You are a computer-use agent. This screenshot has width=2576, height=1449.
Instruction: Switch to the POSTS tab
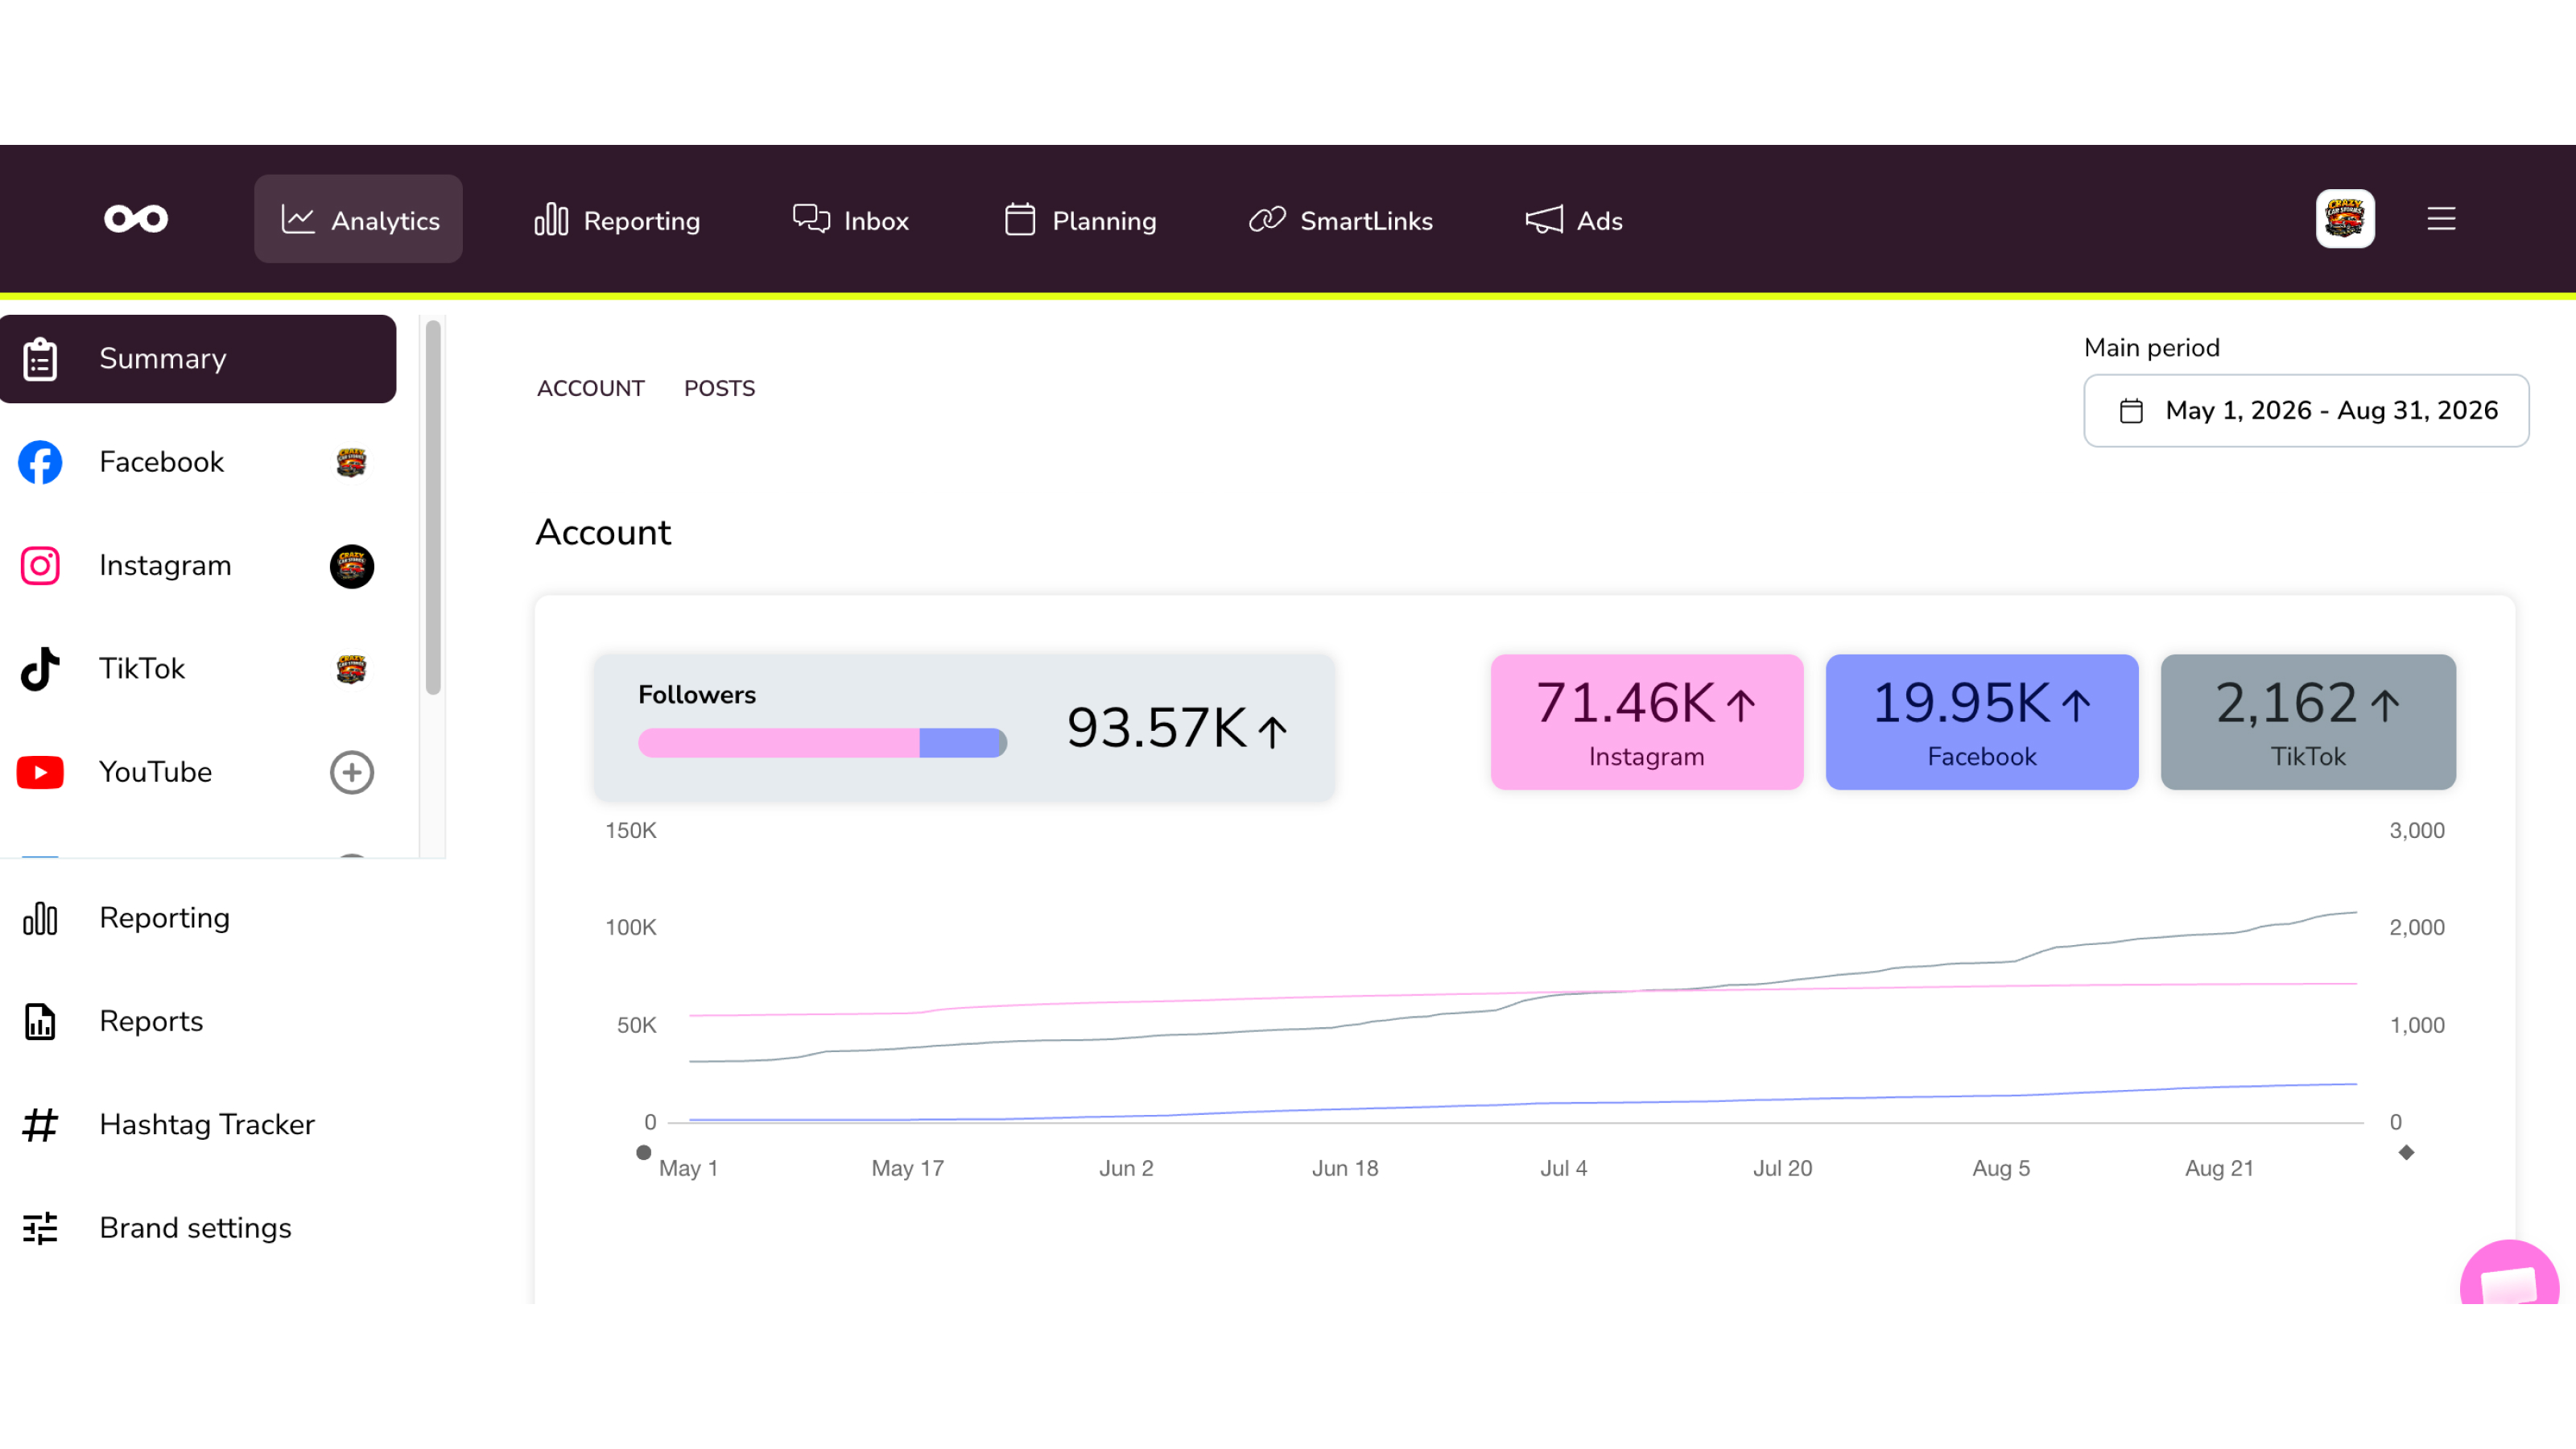click(719, 388)
